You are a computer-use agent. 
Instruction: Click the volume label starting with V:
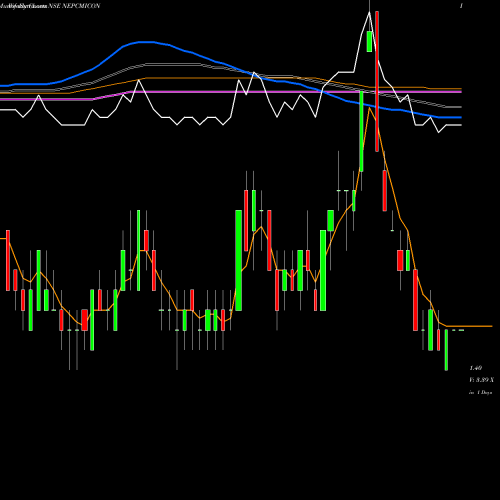pos(481,380)
